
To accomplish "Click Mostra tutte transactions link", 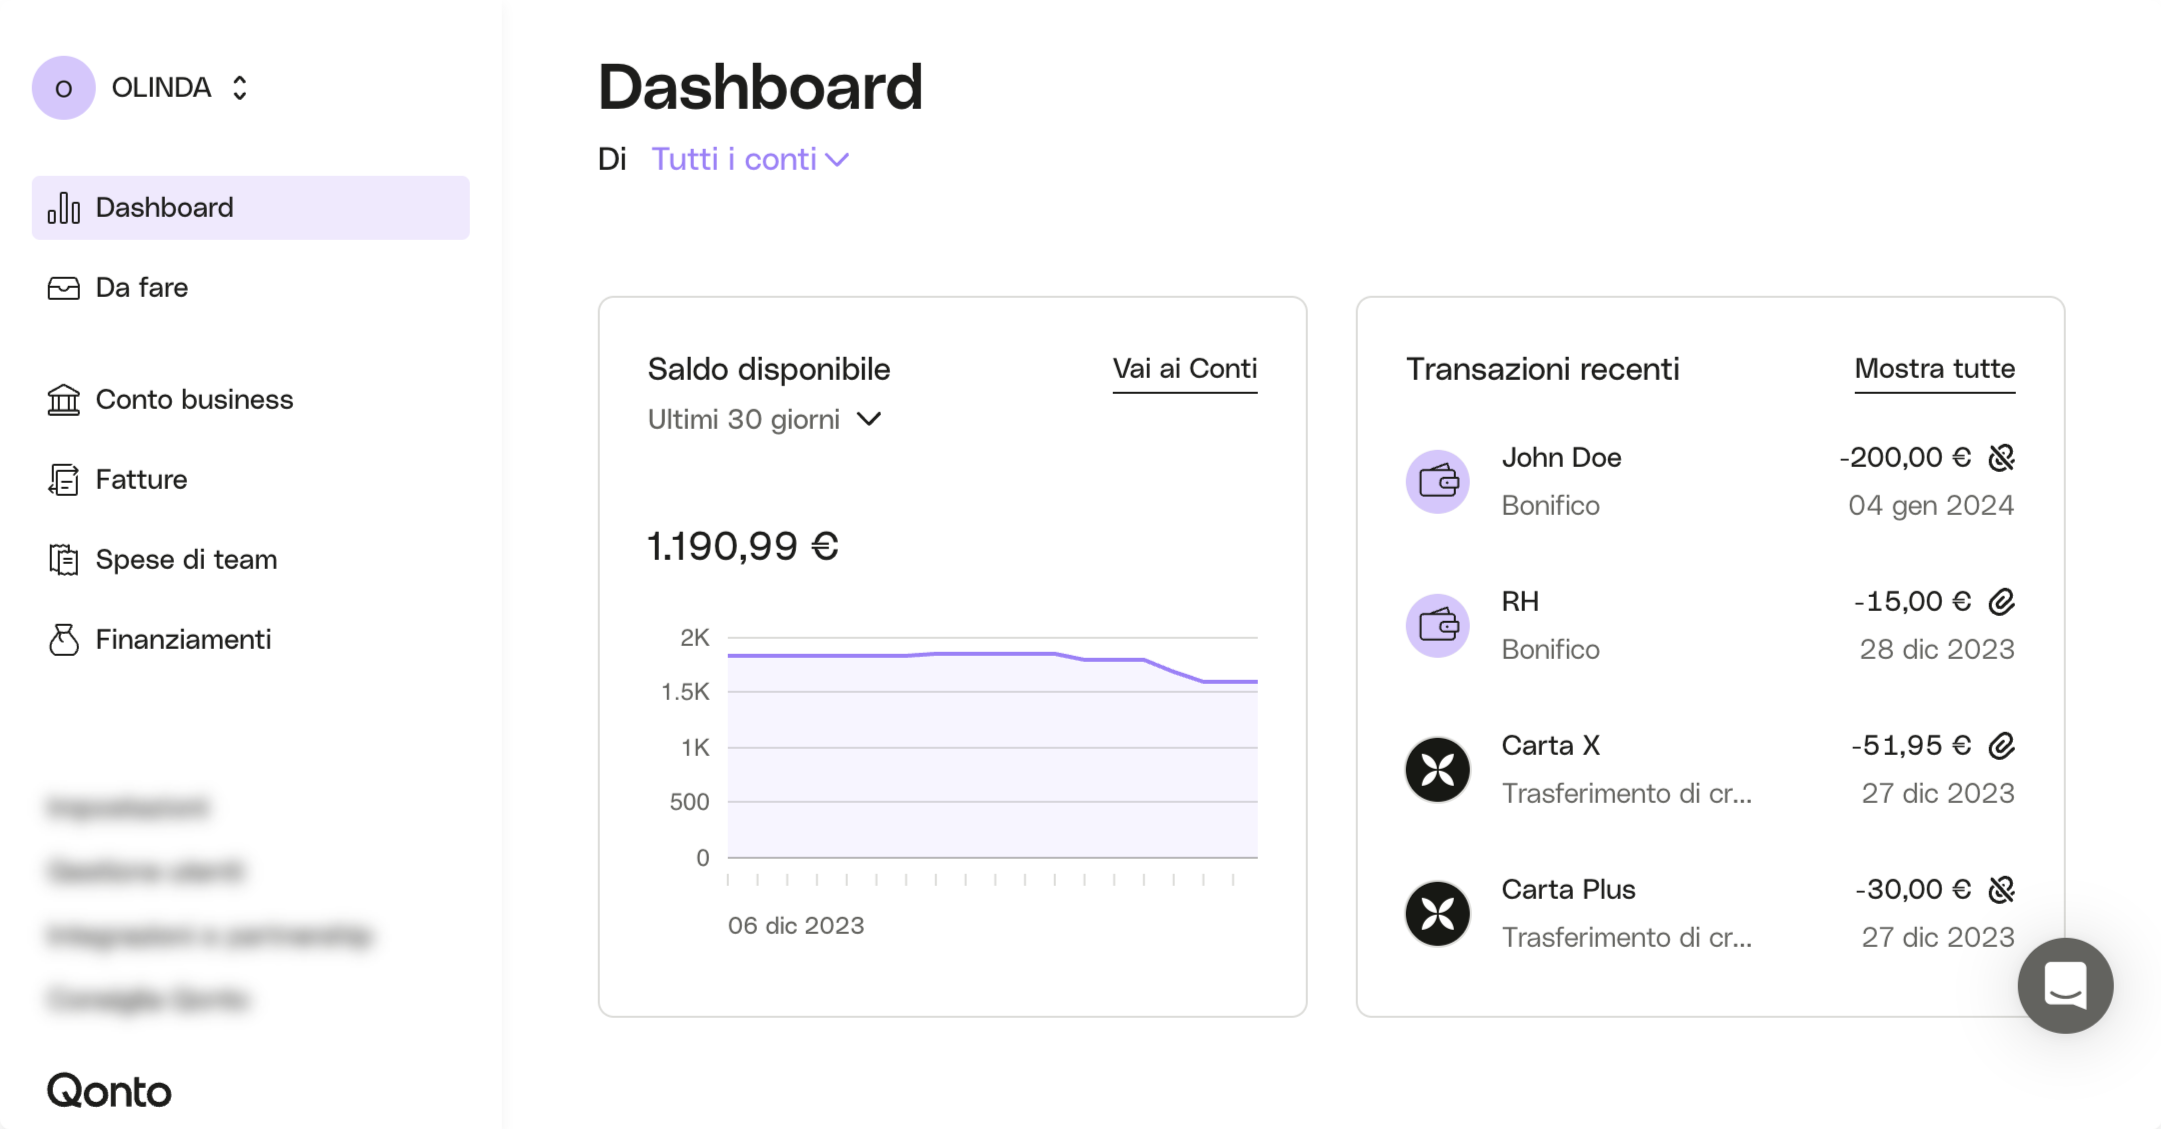I will click(x=1934, y=369).
